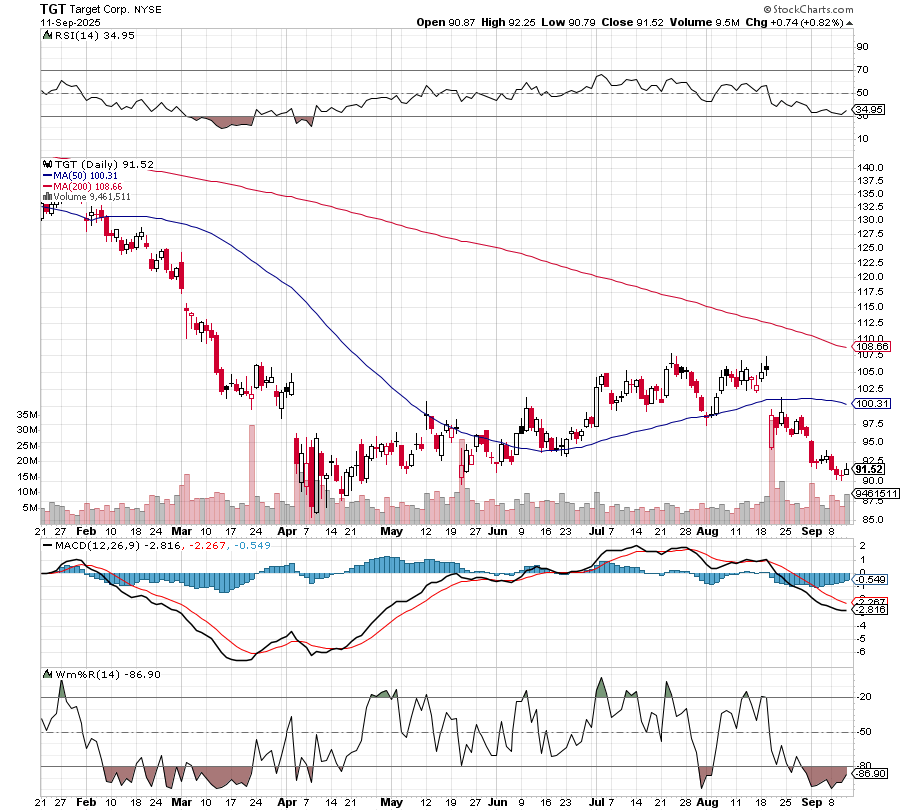Click the 120.0 price axis label
900x811 pixels.
870,277
